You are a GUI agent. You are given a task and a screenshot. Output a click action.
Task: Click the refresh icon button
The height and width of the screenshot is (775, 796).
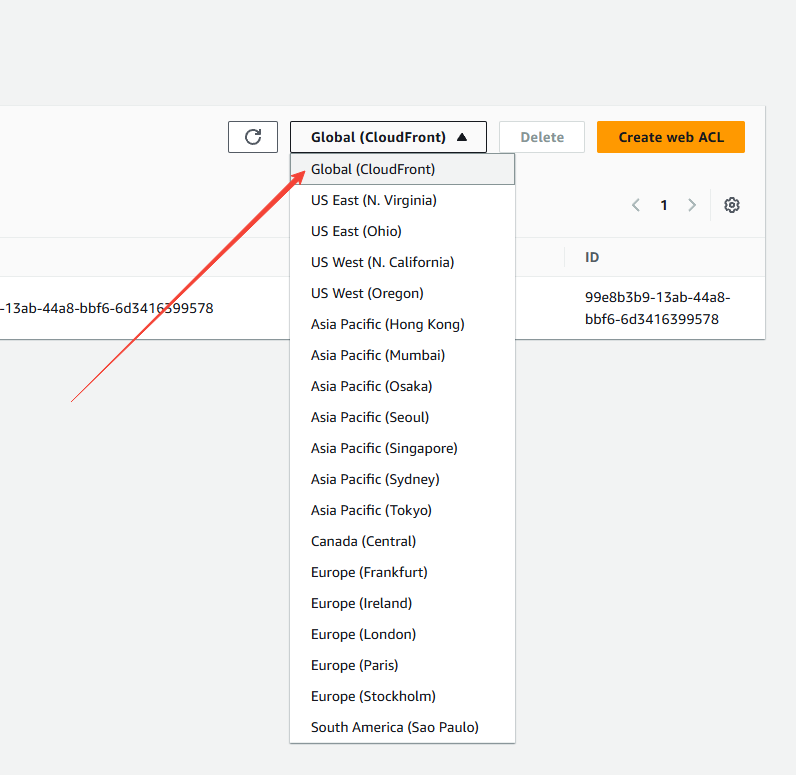[x=253, y=137]
